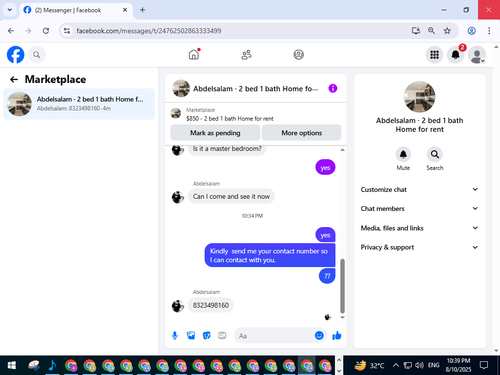
Task: Open Abdelsalam chat header title
Action: pyautogui.click(x=255, y=89)
